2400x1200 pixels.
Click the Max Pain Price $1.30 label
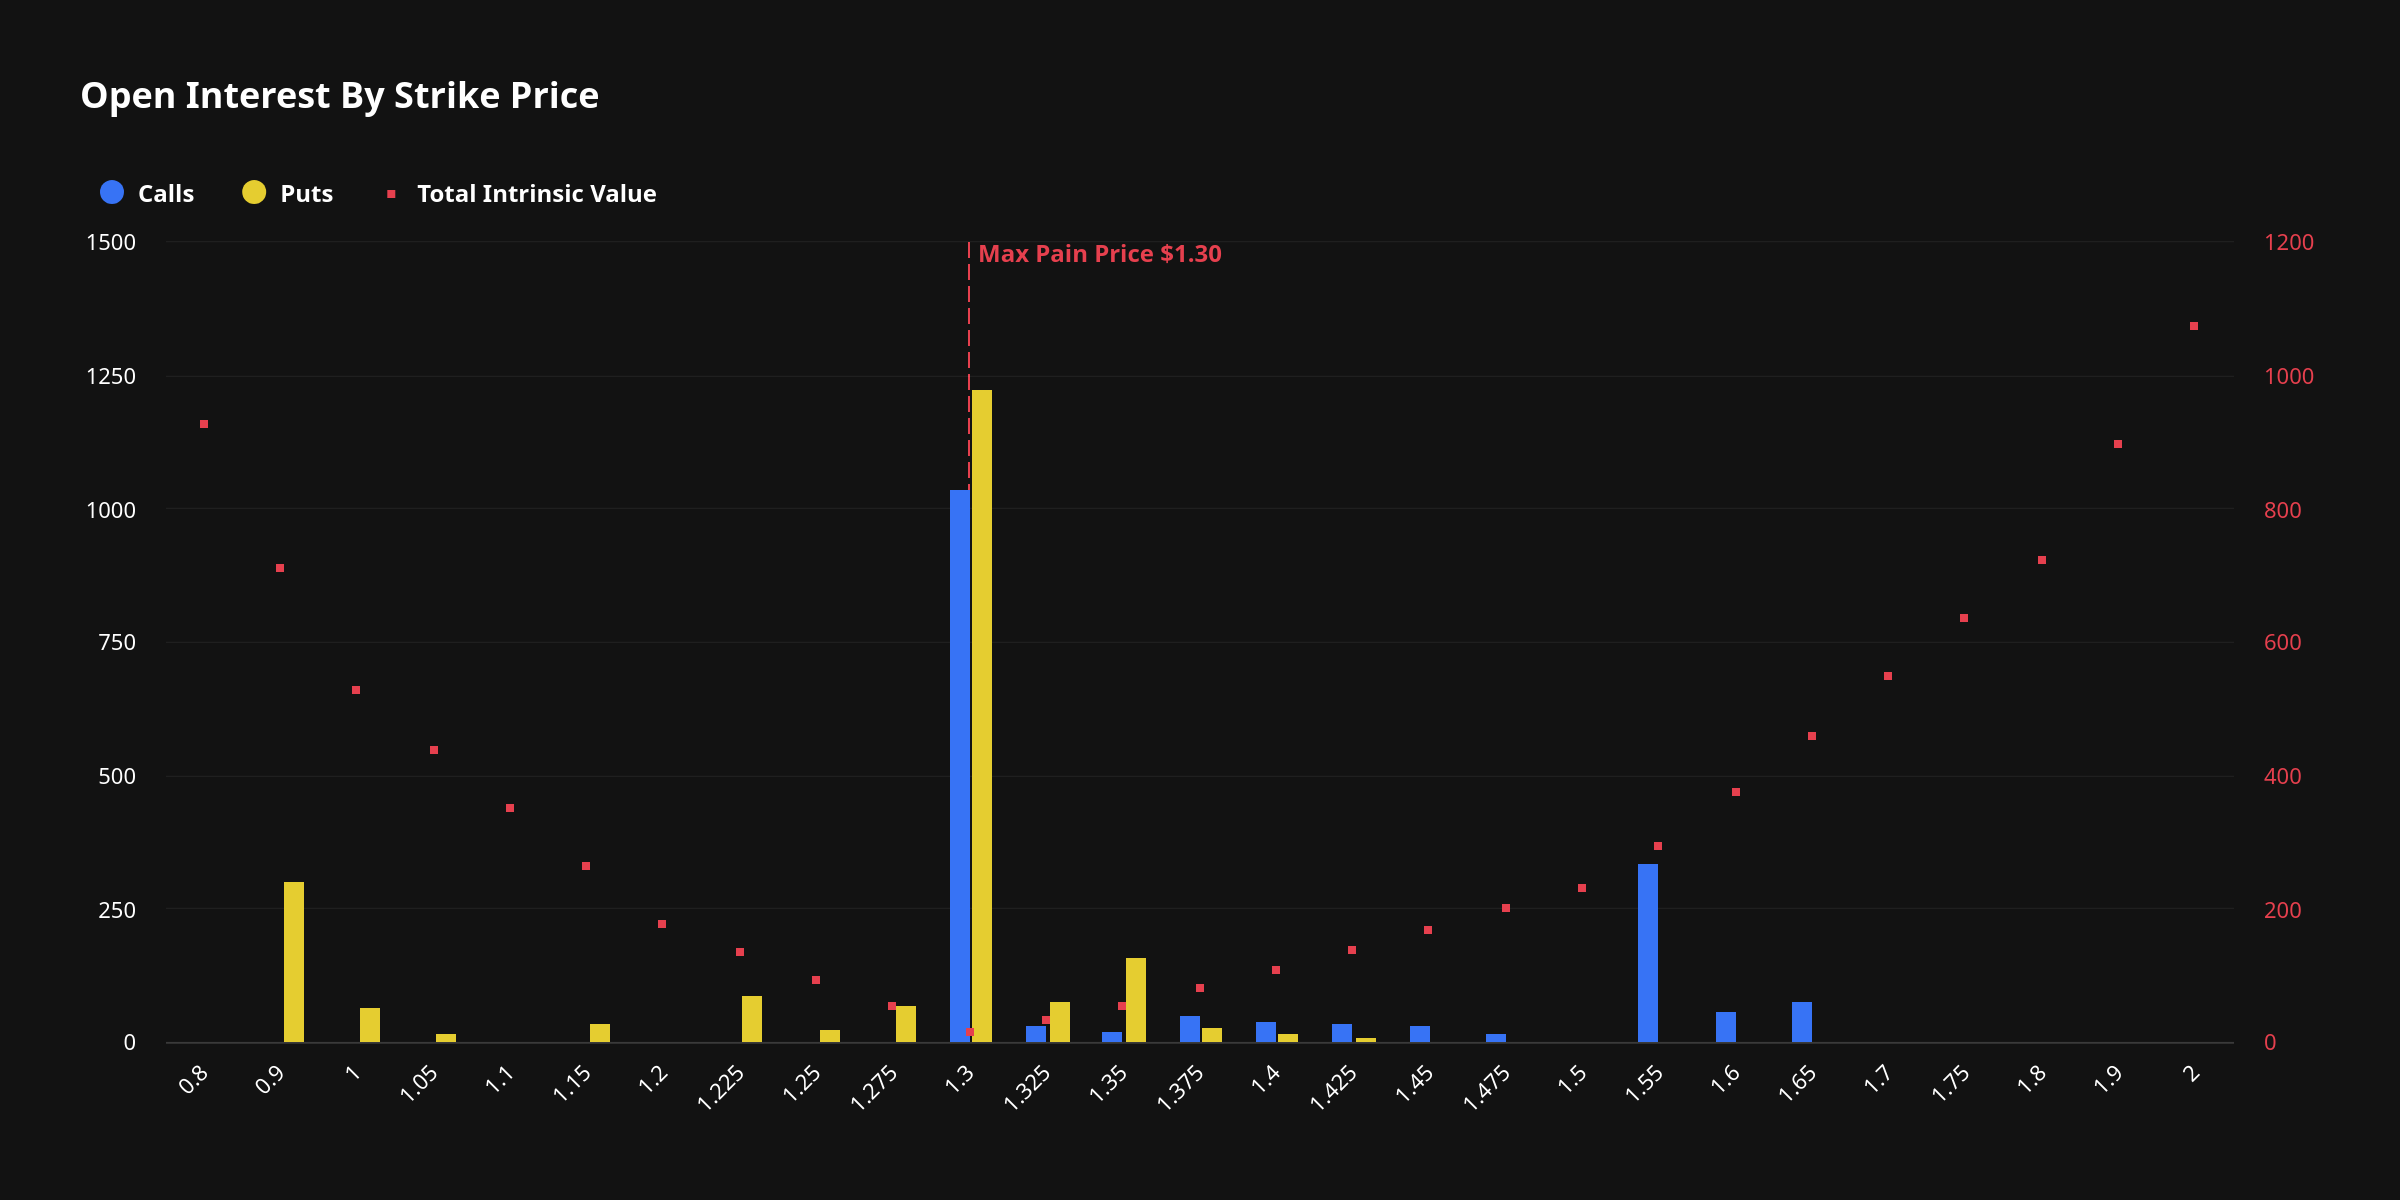1099,254
